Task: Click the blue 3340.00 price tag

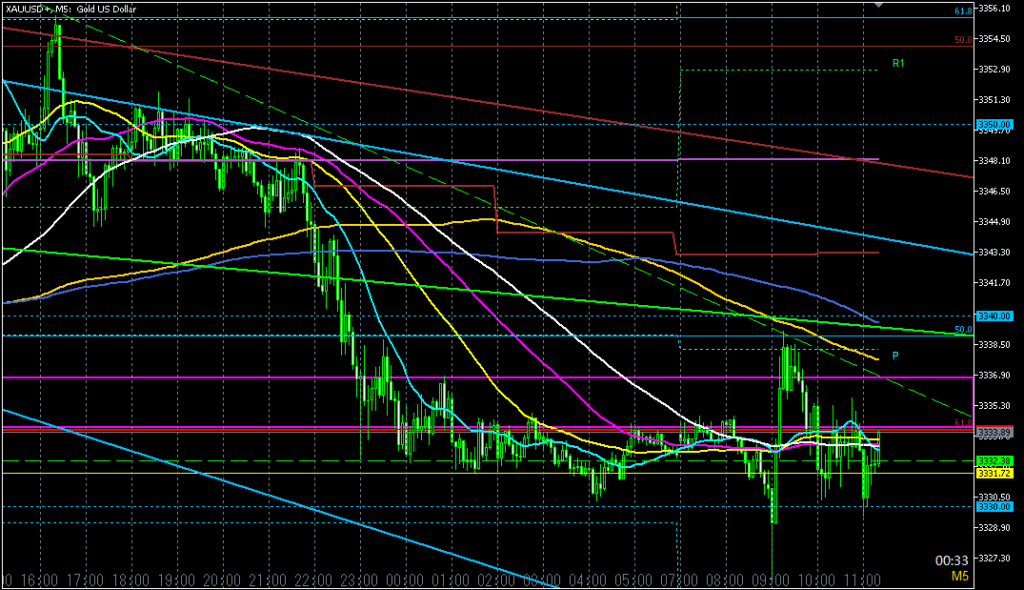Action: tap(994, 316)
